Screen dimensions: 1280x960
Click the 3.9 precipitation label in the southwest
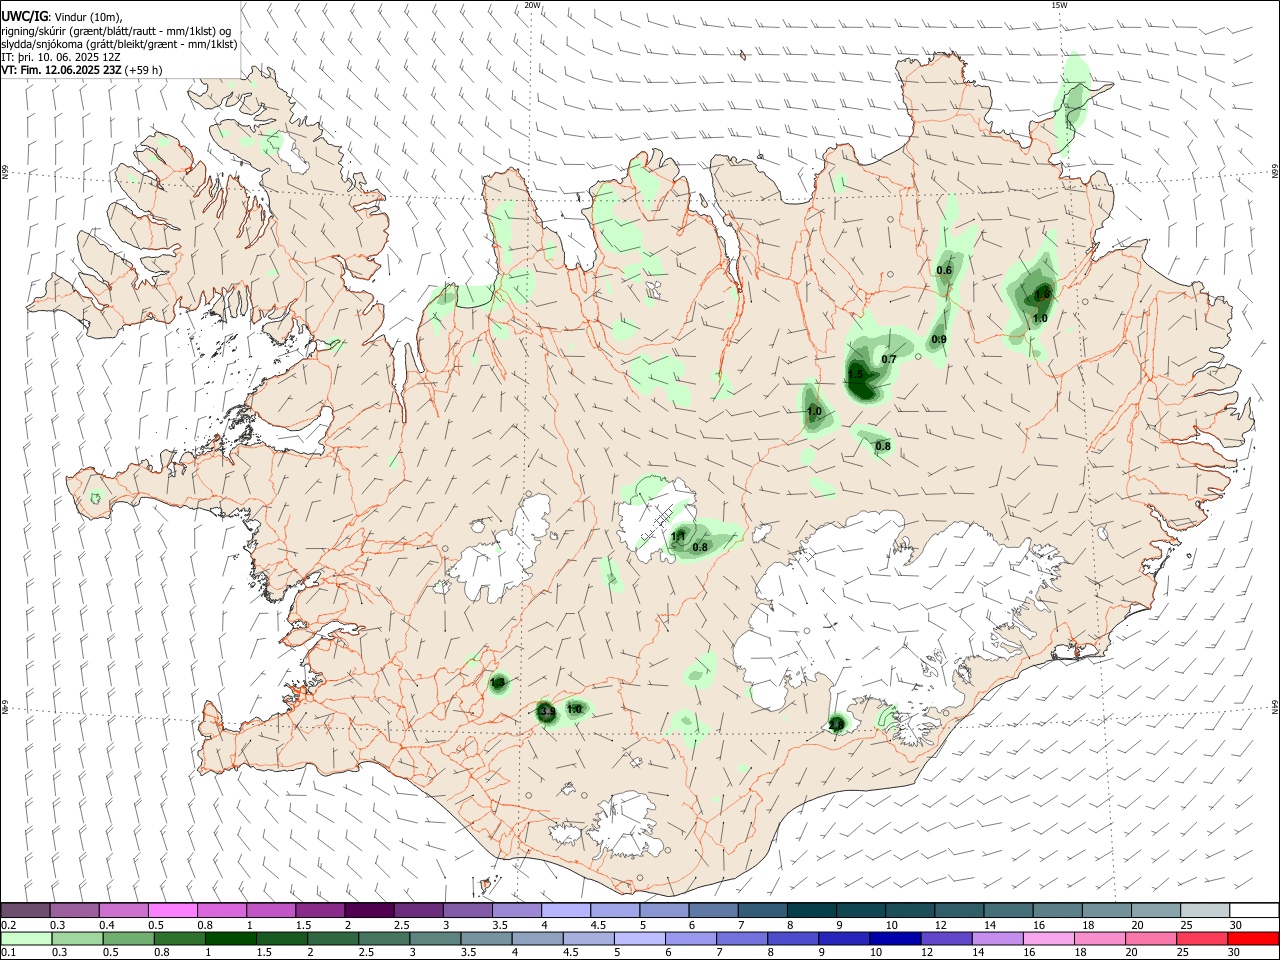547,712
